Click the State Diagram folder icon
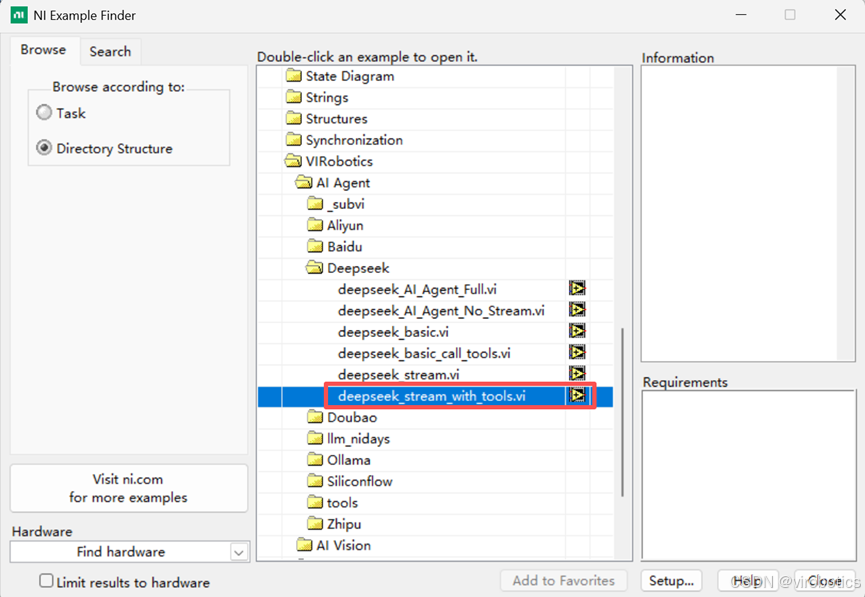865x597 pixels. (294, 76)
